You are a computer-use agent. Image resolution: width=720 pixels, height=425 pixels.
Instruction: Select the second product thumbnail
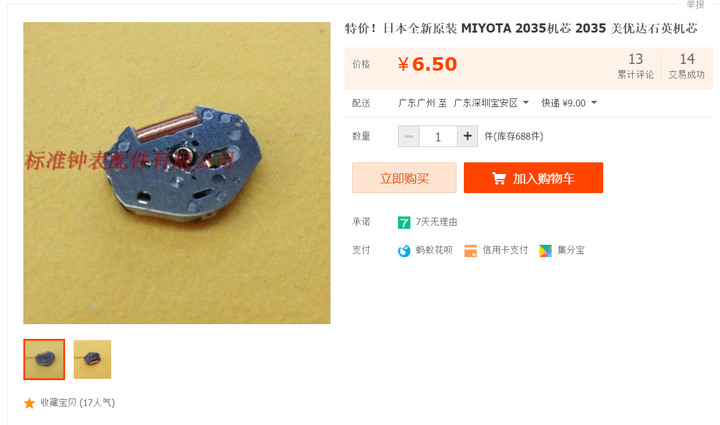pos(92,359)
